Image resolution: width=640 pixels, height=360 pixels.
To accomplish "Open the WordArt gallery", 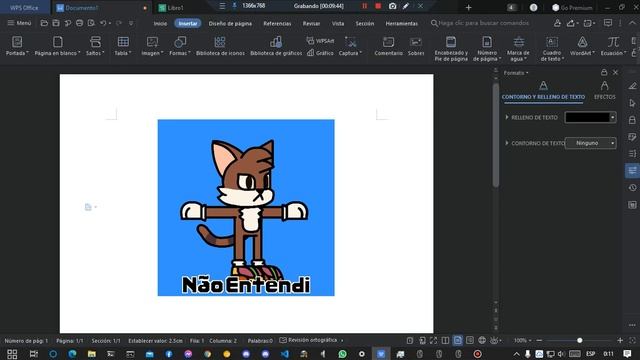I will 582,46.
